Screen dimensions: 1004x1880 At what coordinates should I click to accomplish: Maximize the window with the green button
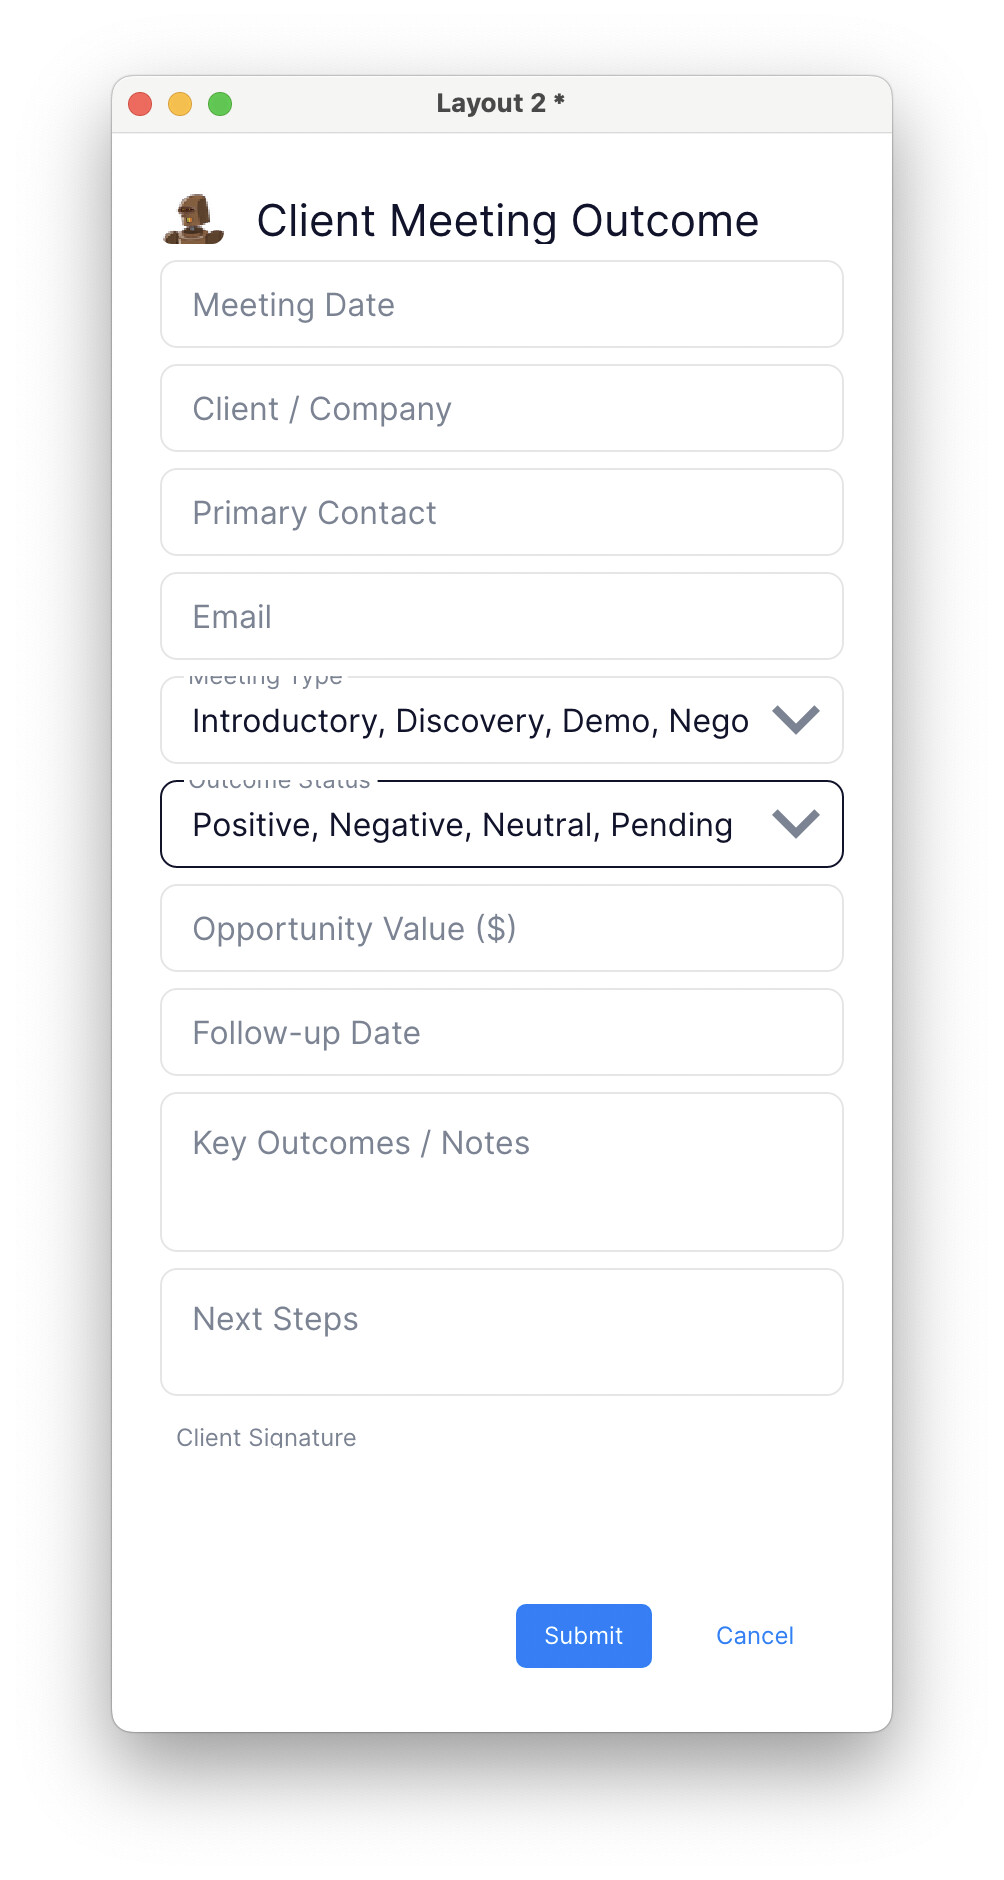coord(220,104)
